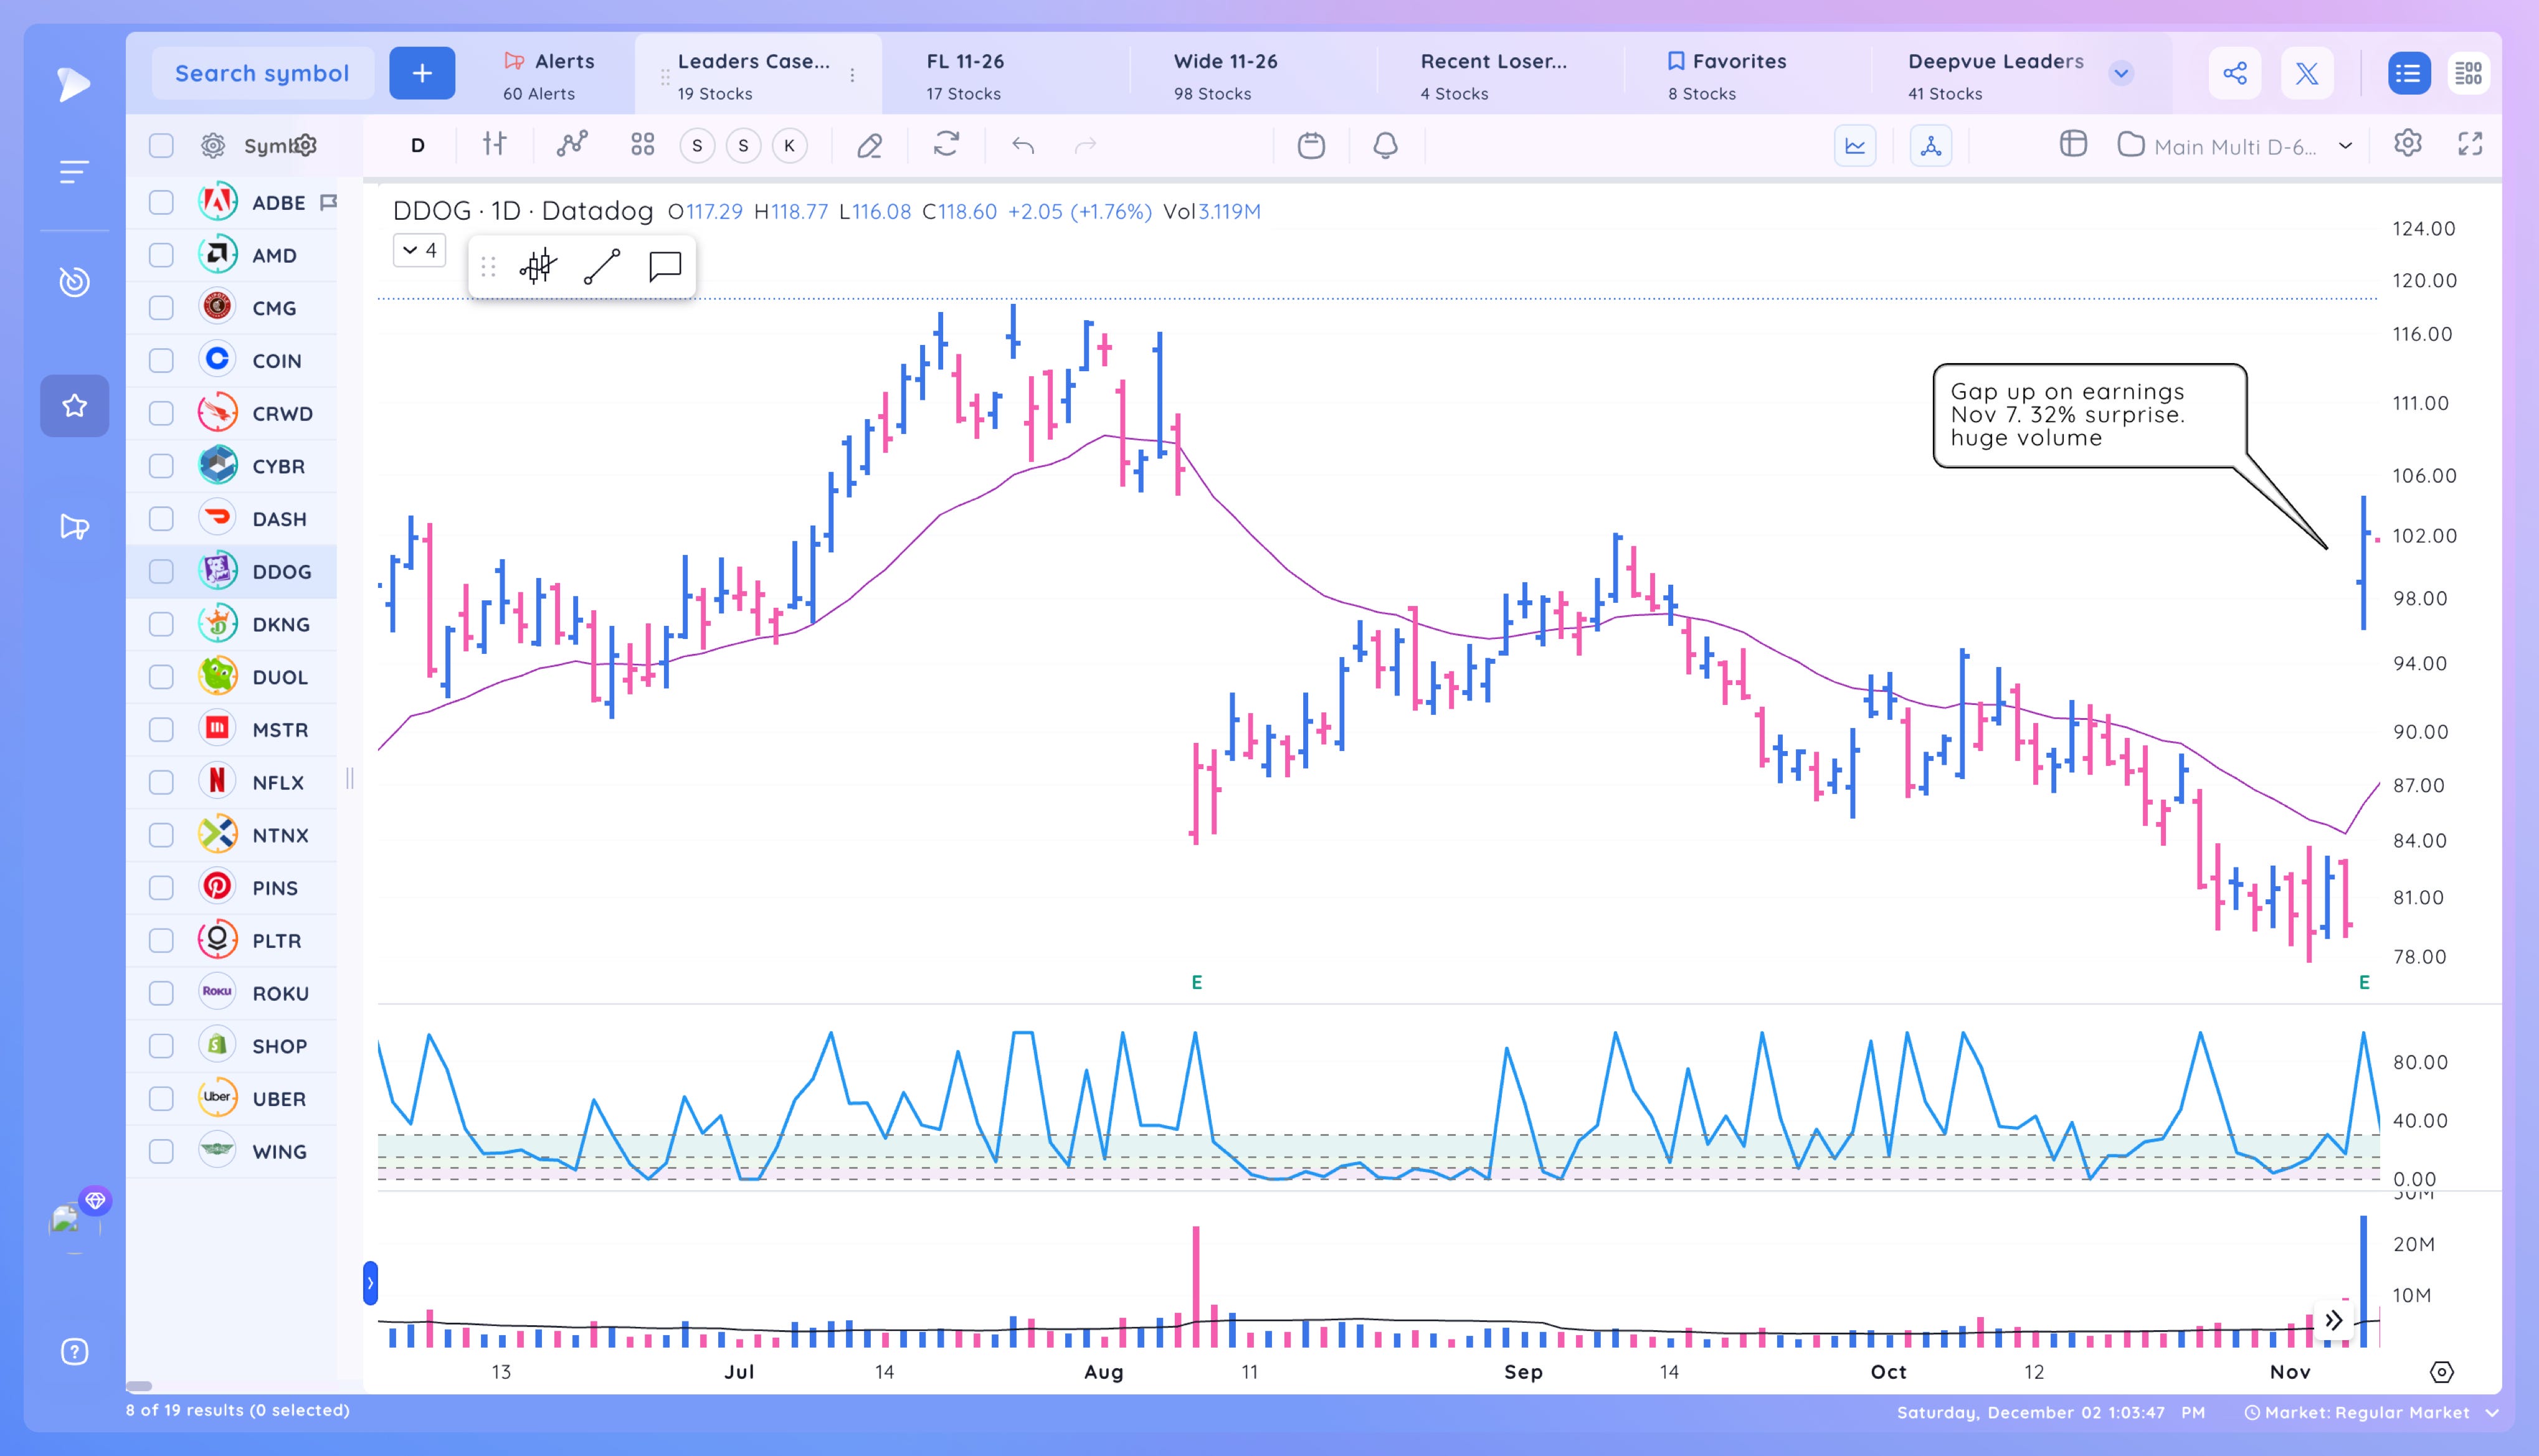Open the four squares templates icon

tap(643, 145)
